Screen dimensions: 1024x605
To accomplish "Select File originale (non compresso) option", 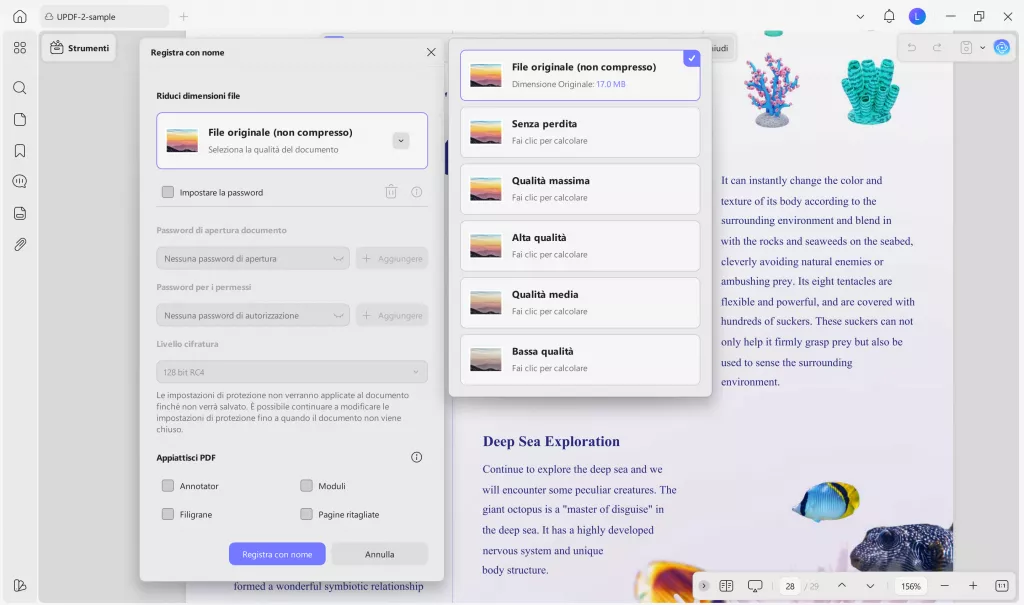I will [580, 75].
